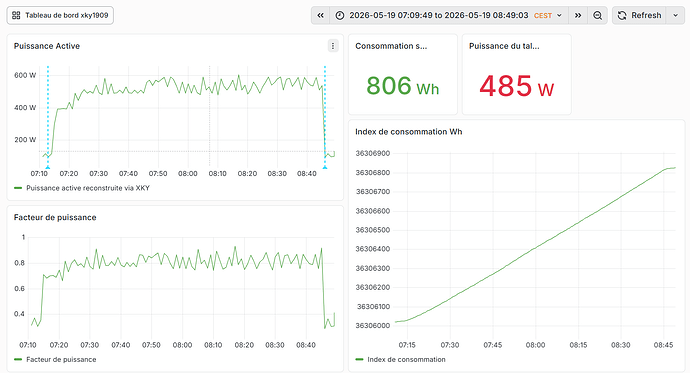Click the 36306000 axis label
The image size is (690, 373).
click(x=373, y=325)
